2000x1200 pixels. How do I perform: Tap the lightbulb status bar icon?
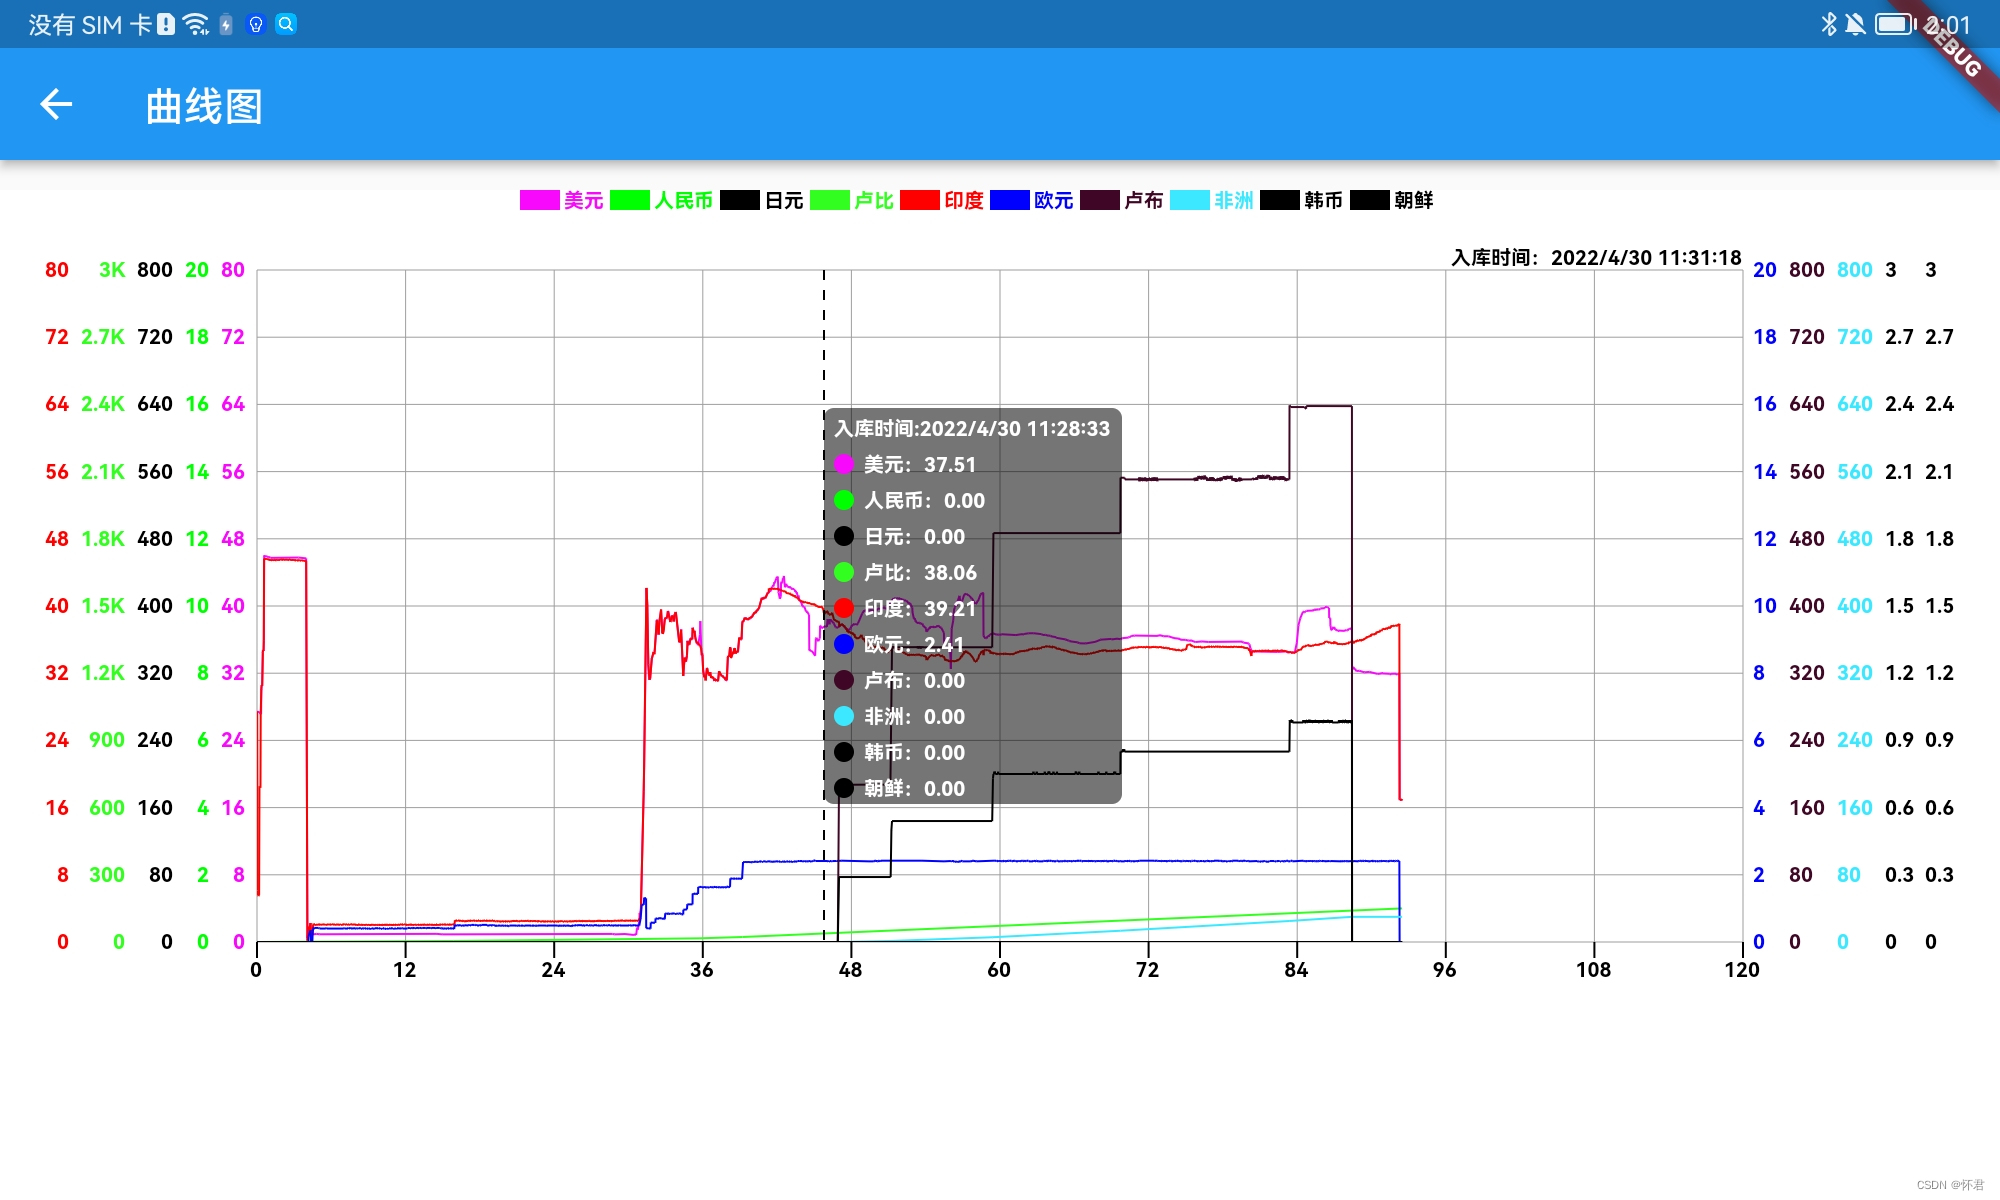[x=256, y=24]
